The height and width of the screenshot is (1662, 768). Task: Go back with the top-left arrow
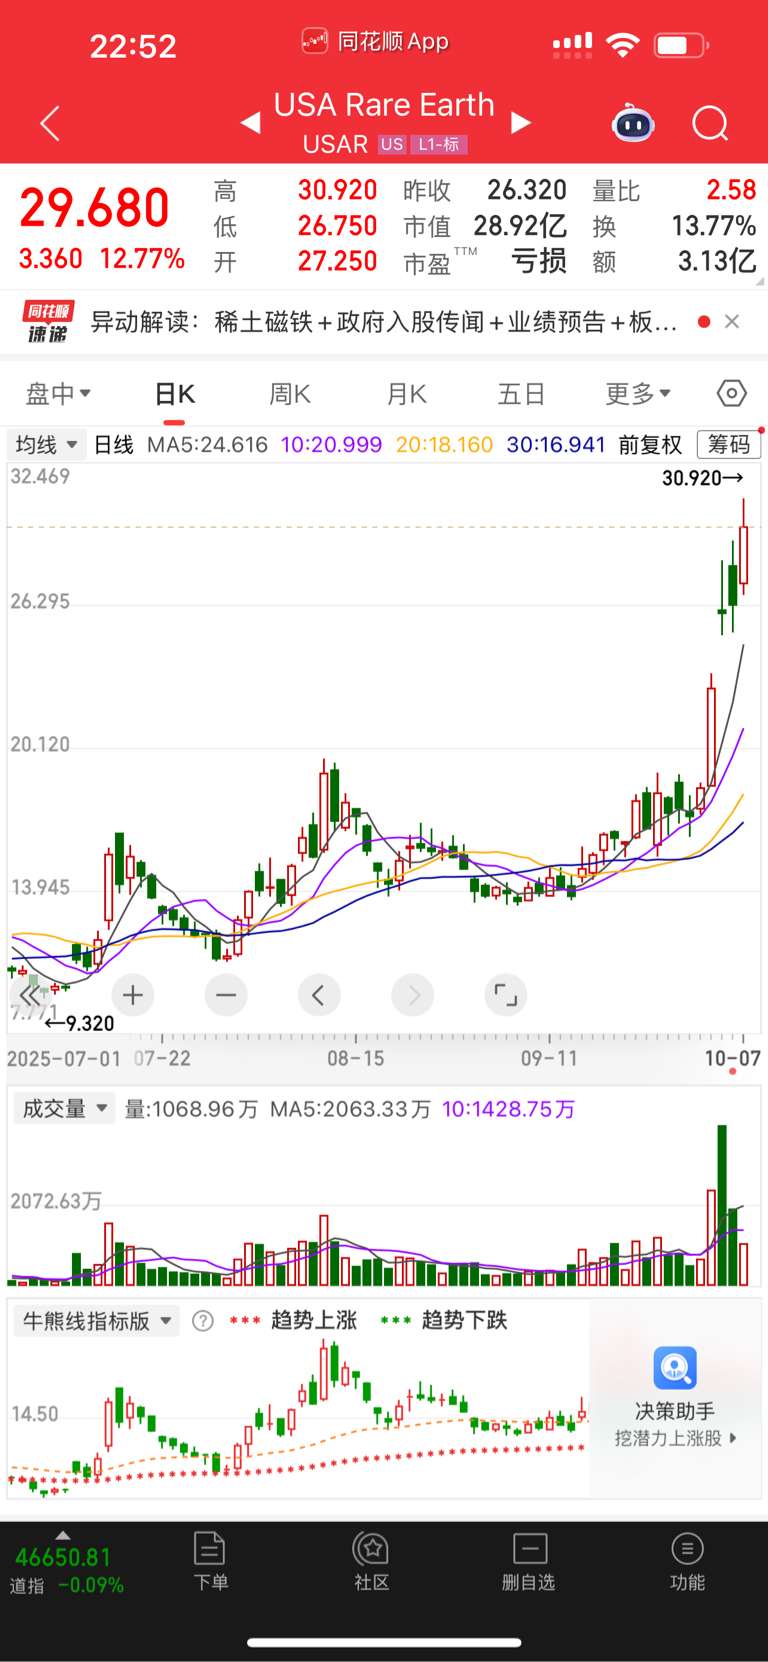(x=50, y=123)
